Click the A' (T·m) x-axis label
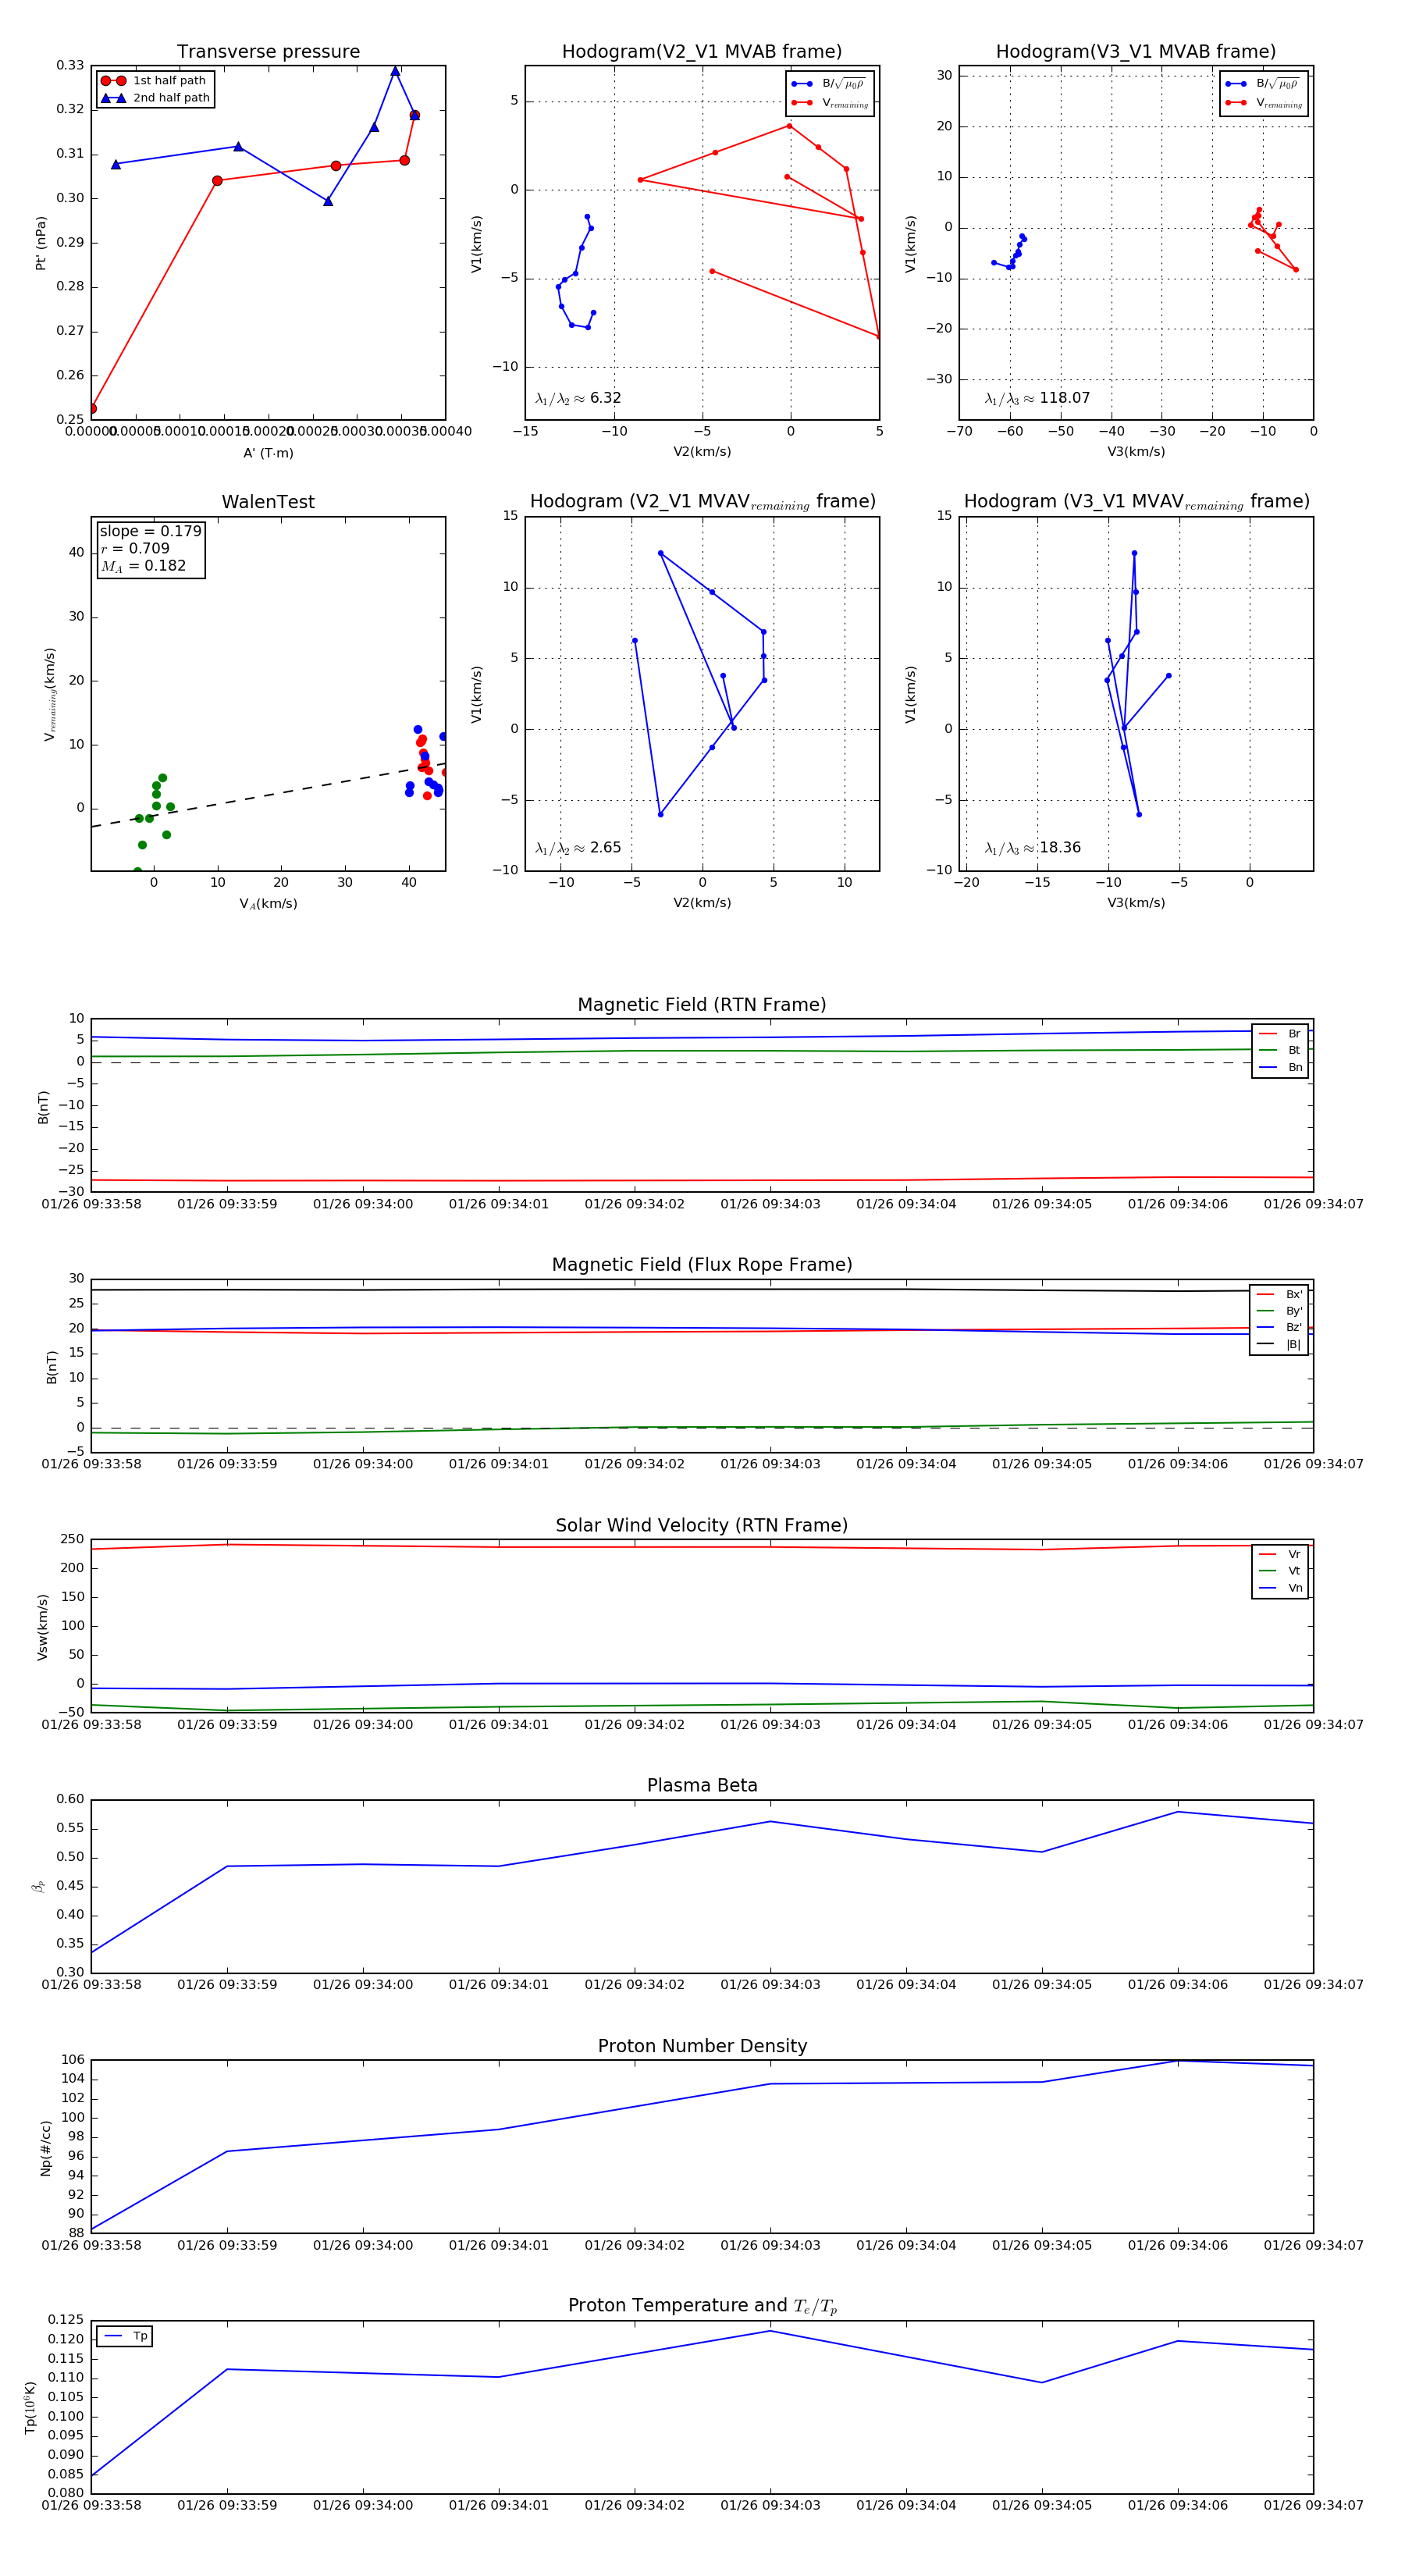Screen dimensions: 1405x2576 point(268,453)
